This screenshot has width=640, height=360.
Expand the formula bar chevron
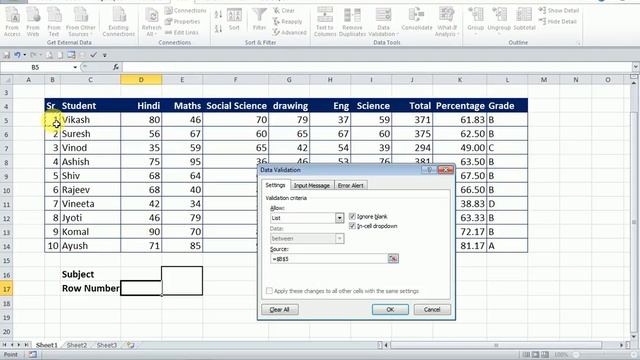(x=635, y=67)
